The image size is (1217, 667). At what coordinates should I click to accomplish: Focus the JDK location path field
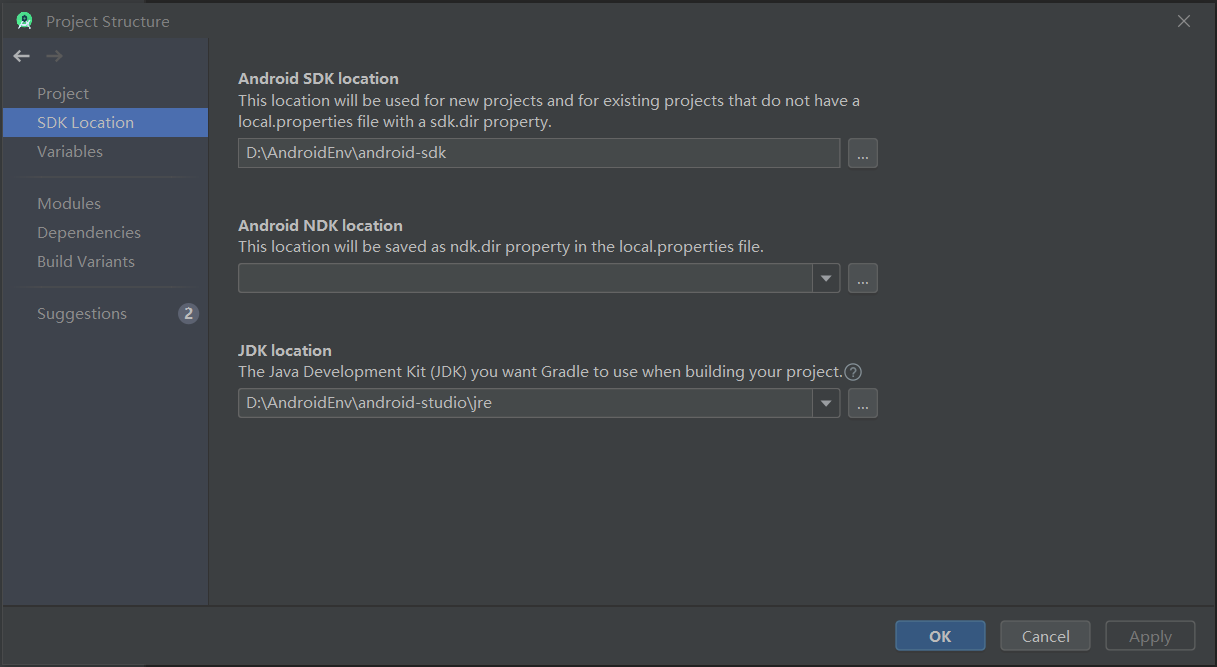click(x=525, y=403)
